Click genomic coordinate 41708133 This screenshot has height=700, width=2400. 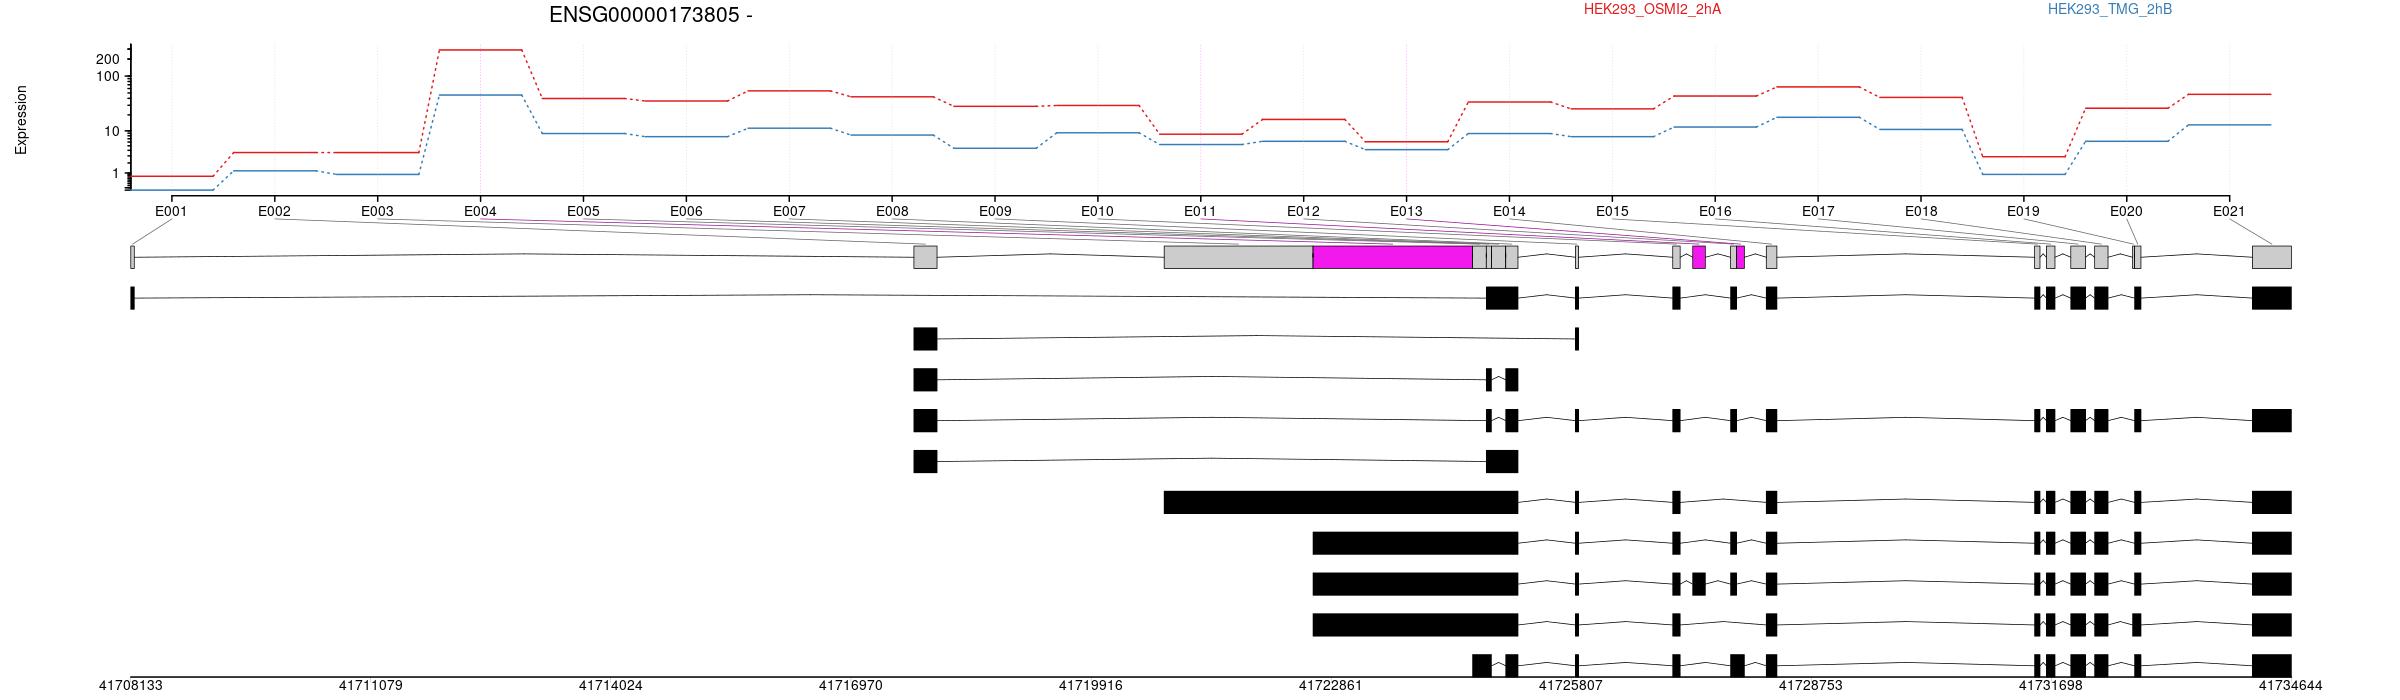click(130, 686)
